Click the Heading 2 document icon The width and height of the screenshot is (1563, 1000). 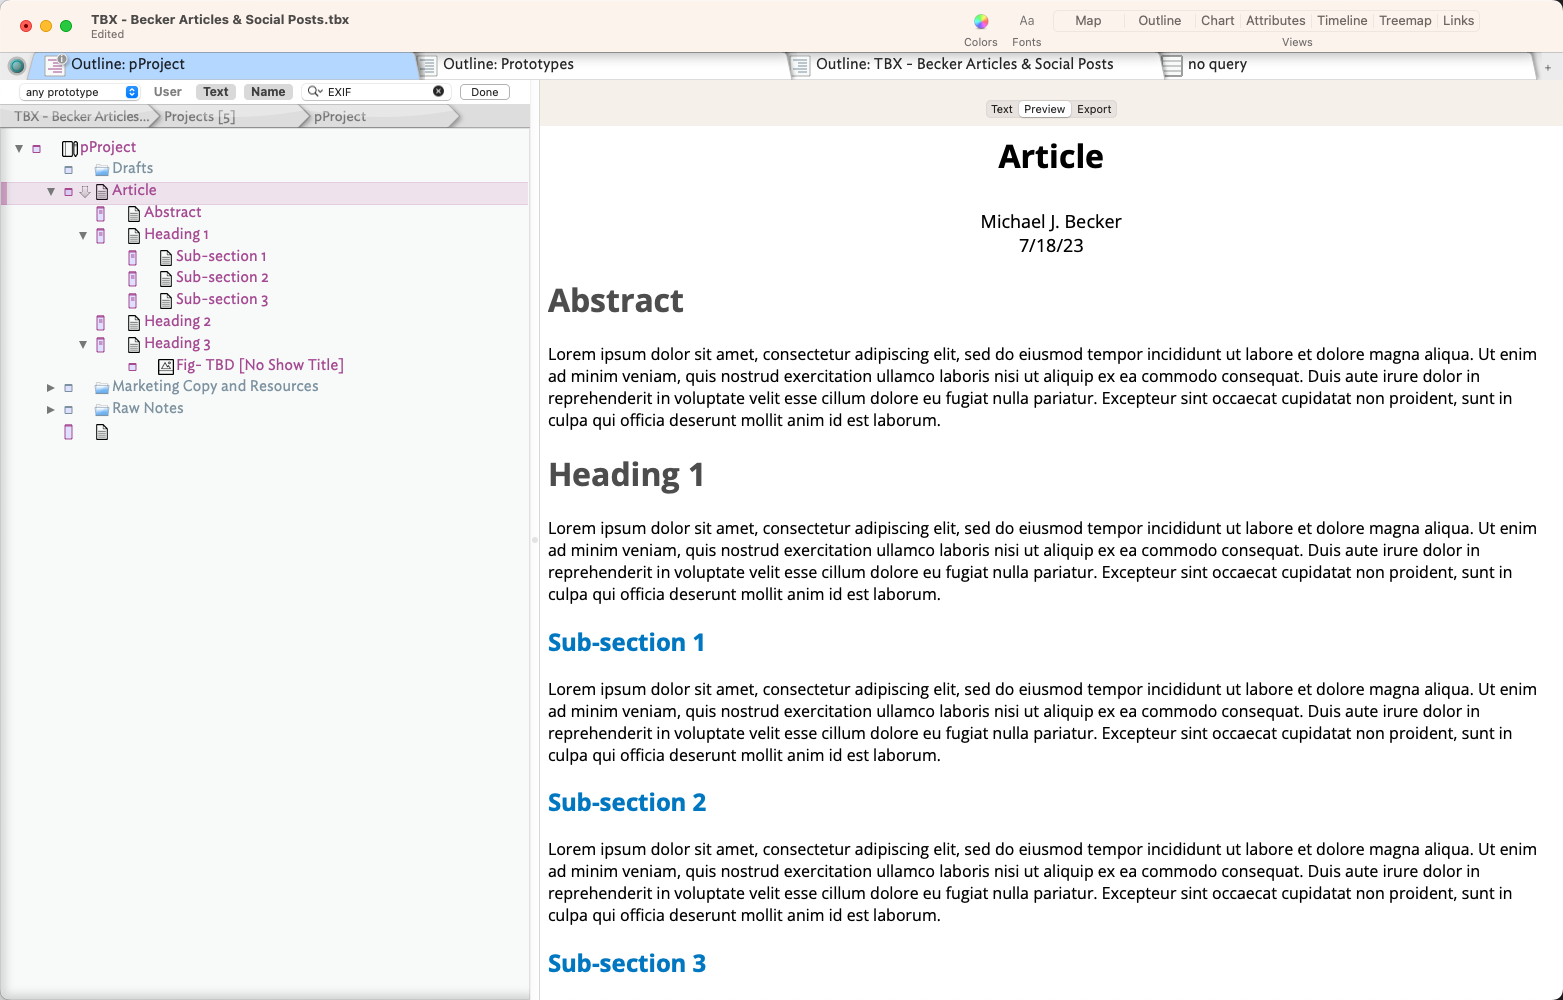134,322
